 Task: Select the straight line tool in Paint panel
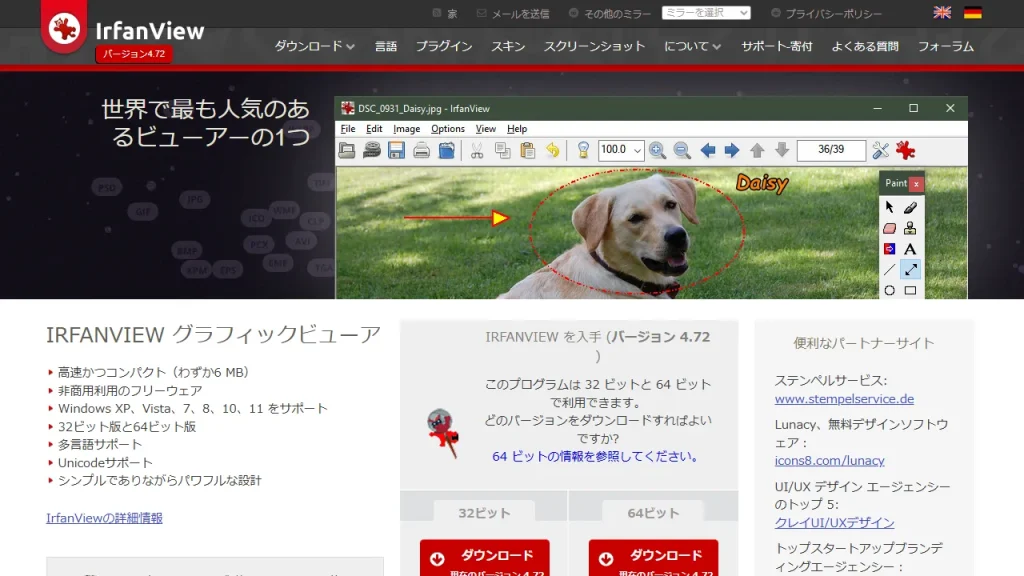(889, 270)
